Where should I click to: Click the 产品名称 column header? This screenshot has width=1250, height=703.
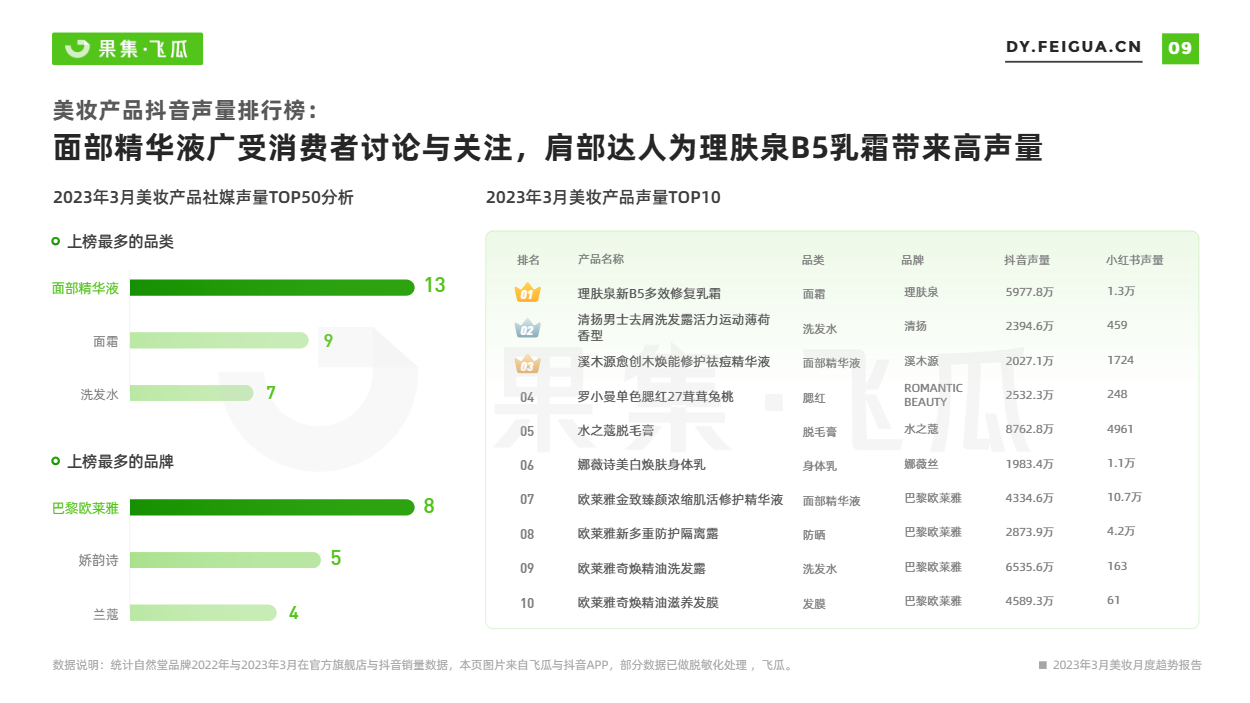601,259
